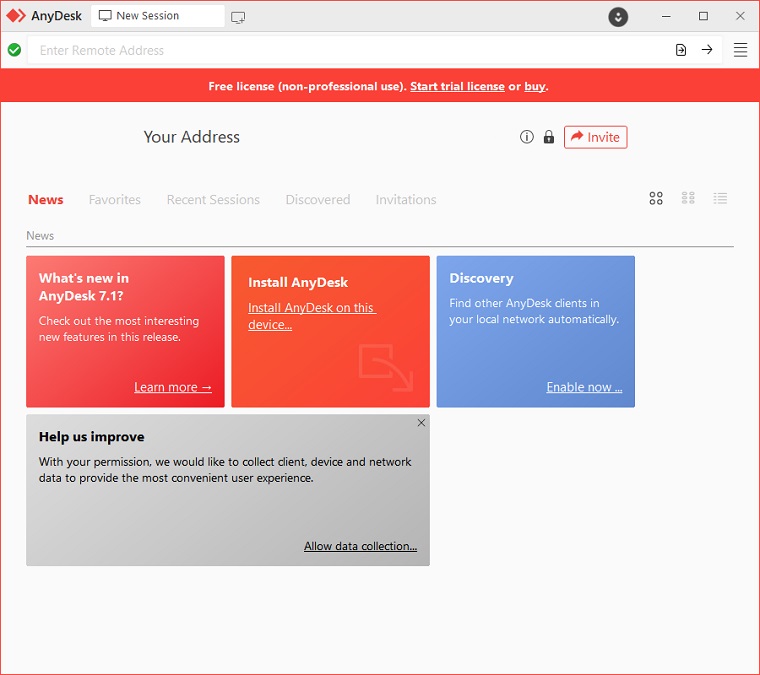Image resolution: width=760 pixels, height=675 pixels.
Task: Open the News tab
Action: pos(46,200)
